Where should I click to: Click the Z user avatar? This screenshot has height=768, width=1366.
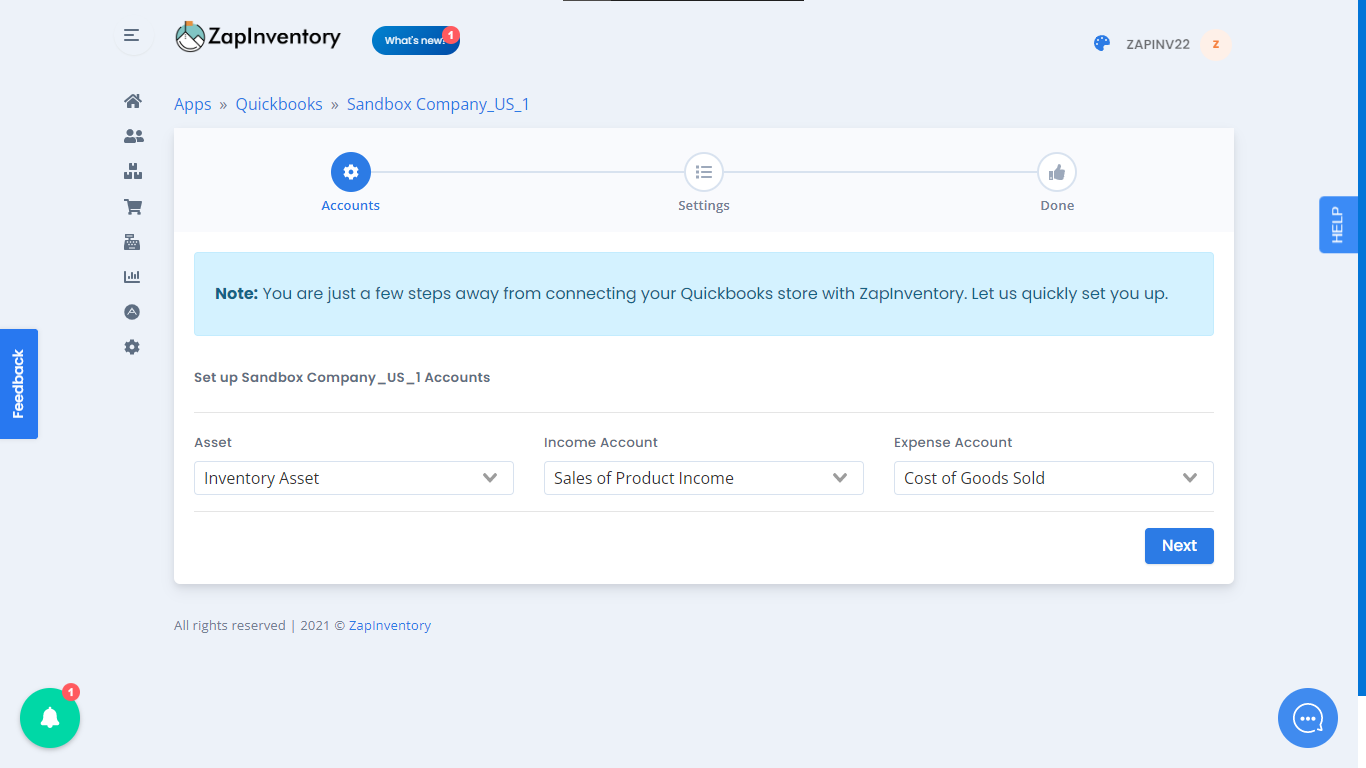pos(1215,44)
